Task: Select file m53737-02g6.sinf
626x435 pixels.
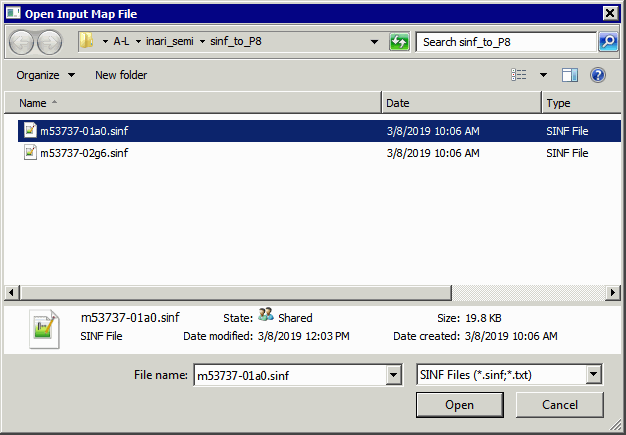Action: tap(319, 153)
